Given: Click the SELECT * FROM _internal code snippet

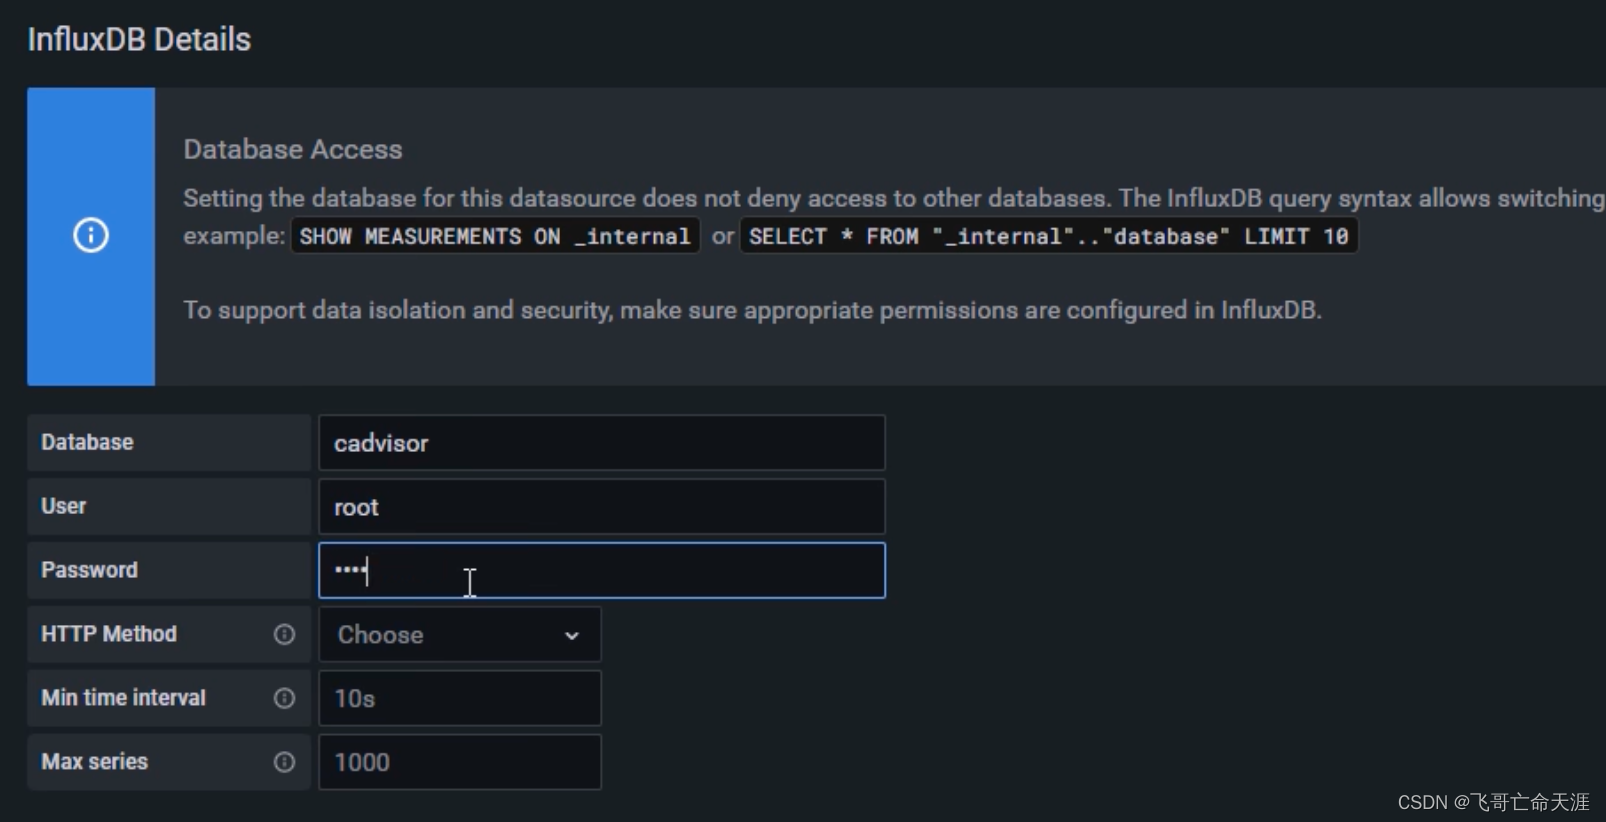Looking at the screenshot, I should (1048, 237).
